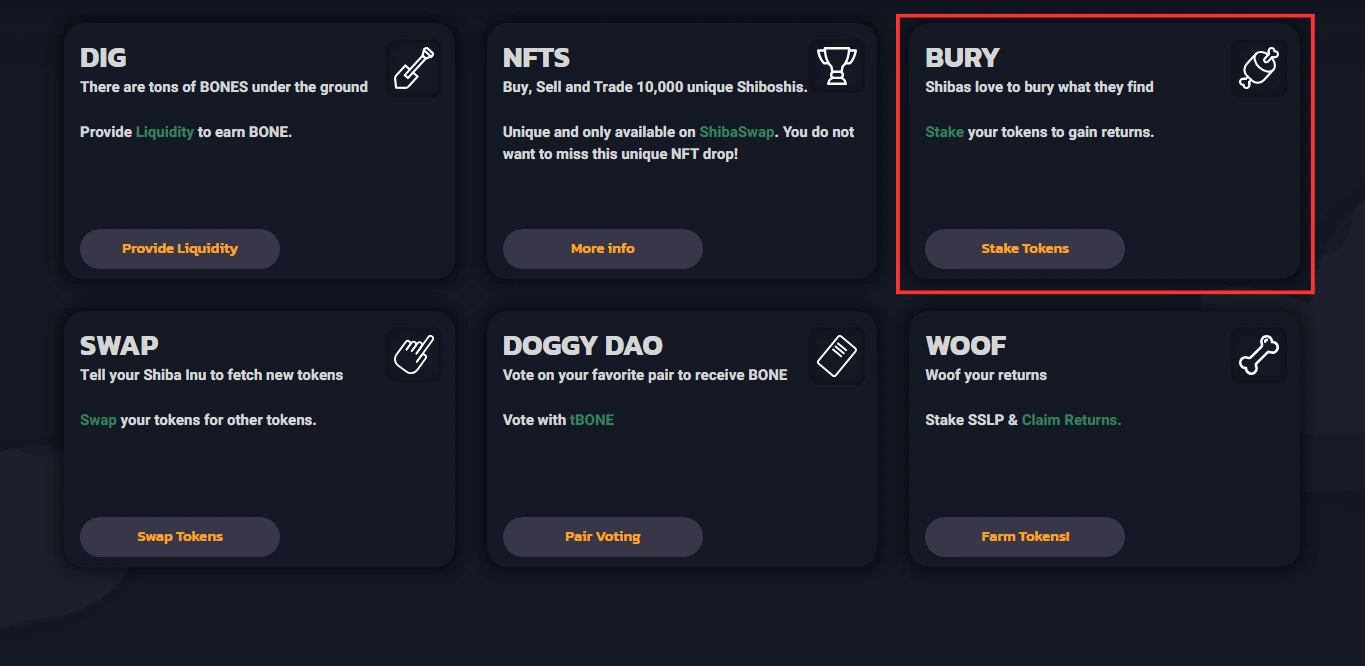Select the BURY card heading

(x=963, y=58)
